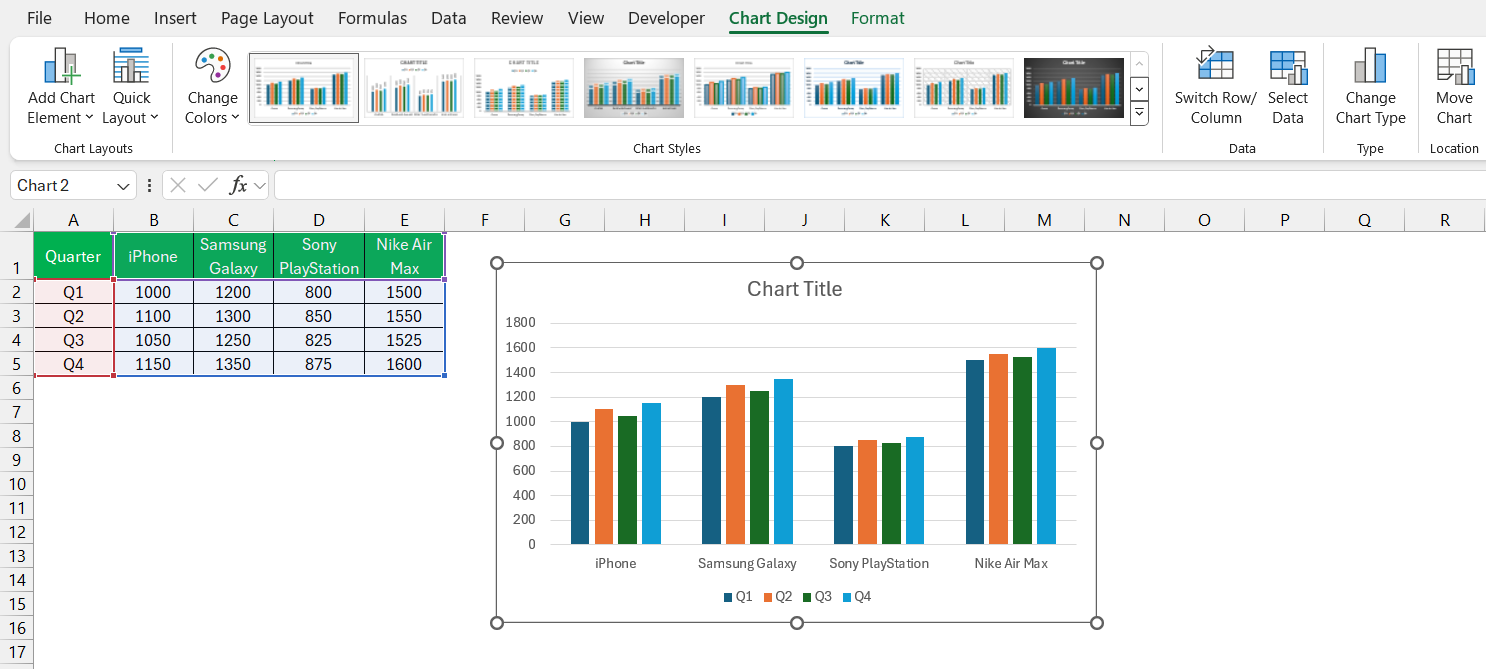Switch to the Developer tab
1486x669 pixels.
tap(666, 18)
